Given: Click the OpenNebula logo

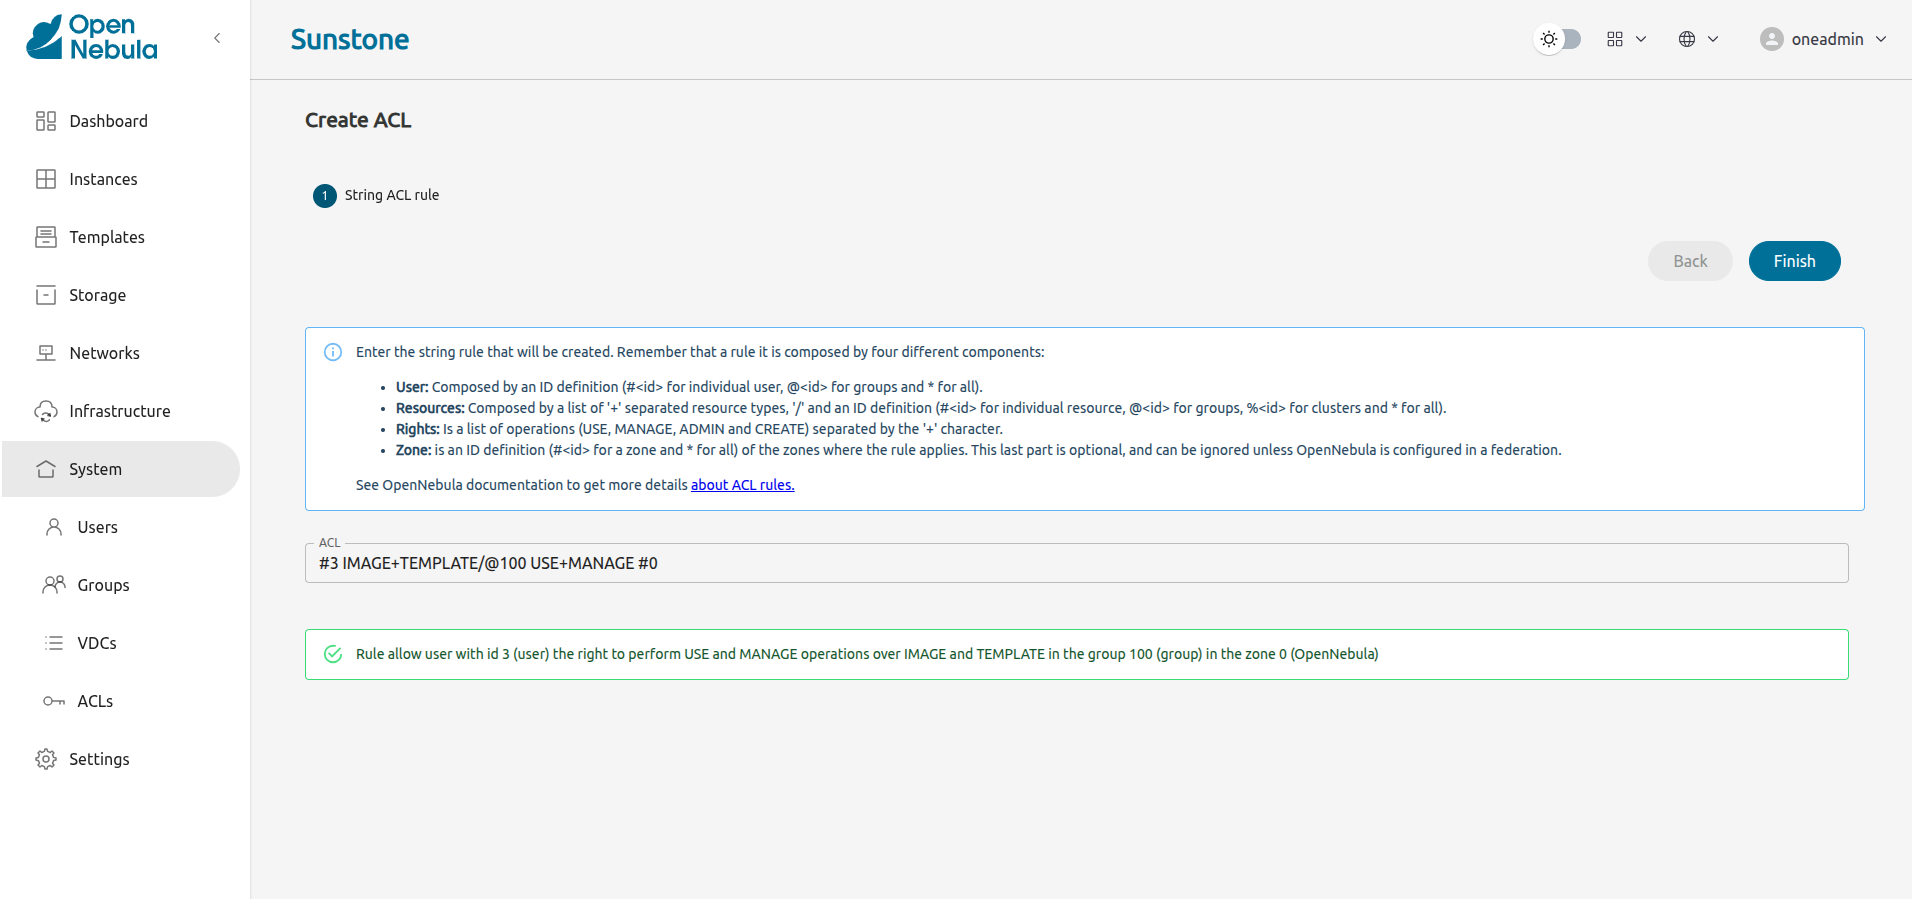Looking at the screenshot, I should [x=92, y=38].
